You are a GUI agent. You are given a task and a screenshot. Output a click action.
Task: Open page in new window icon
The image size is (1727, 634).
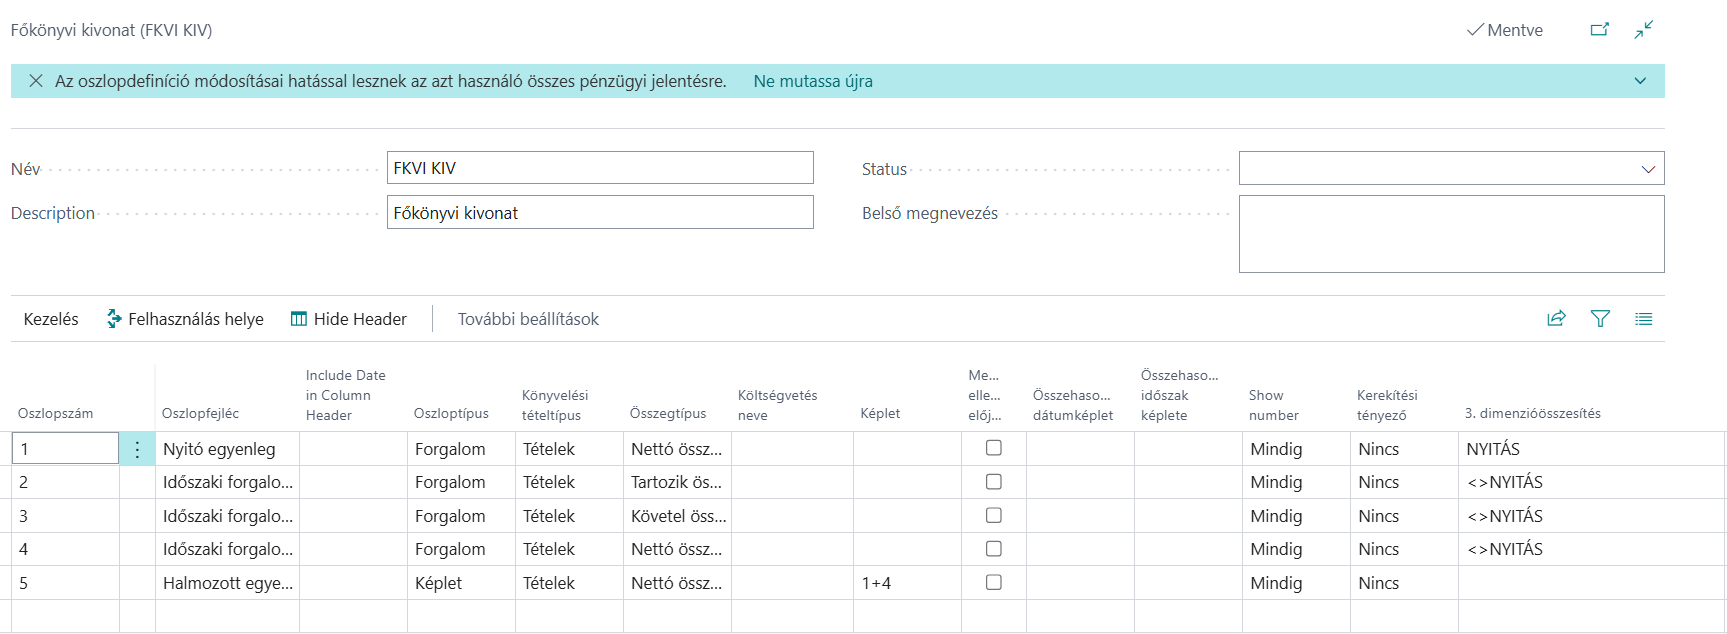[1600, 30]
